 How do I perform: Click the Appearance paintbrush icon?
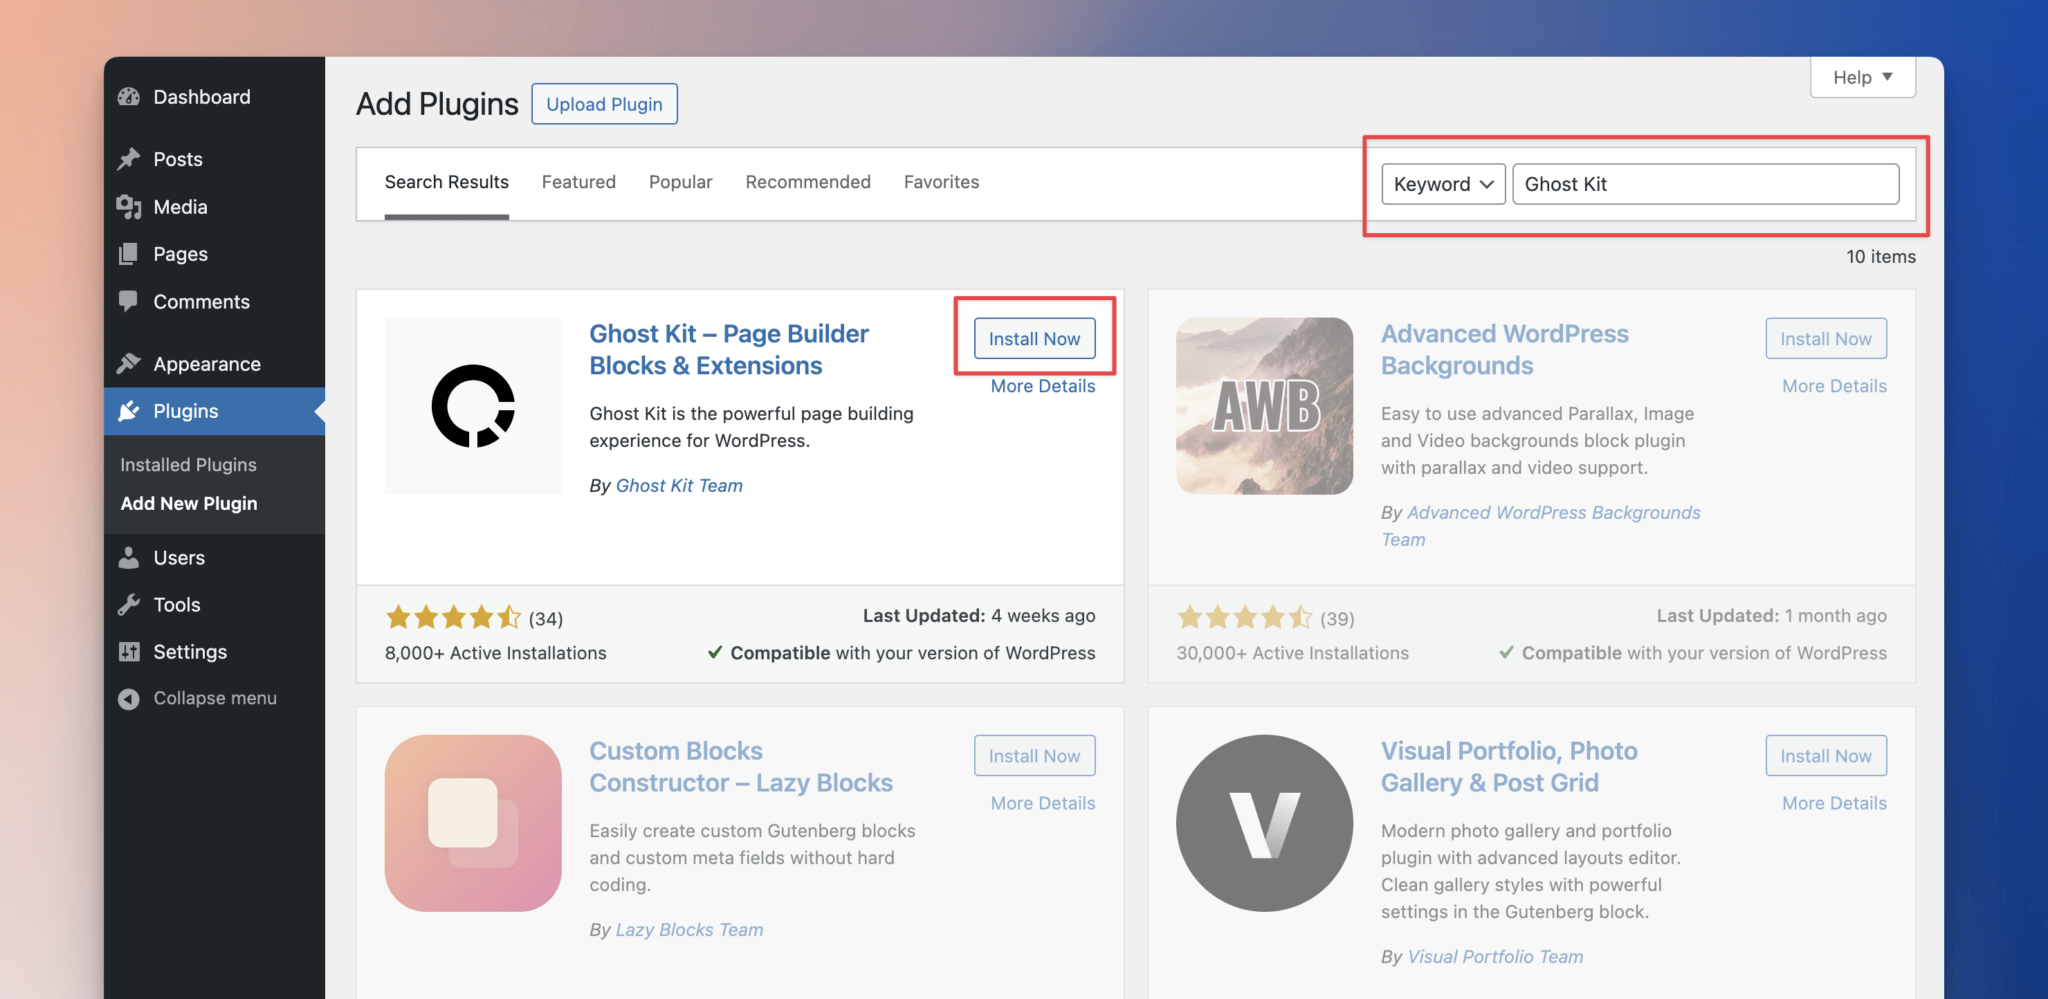coord(129,363)
